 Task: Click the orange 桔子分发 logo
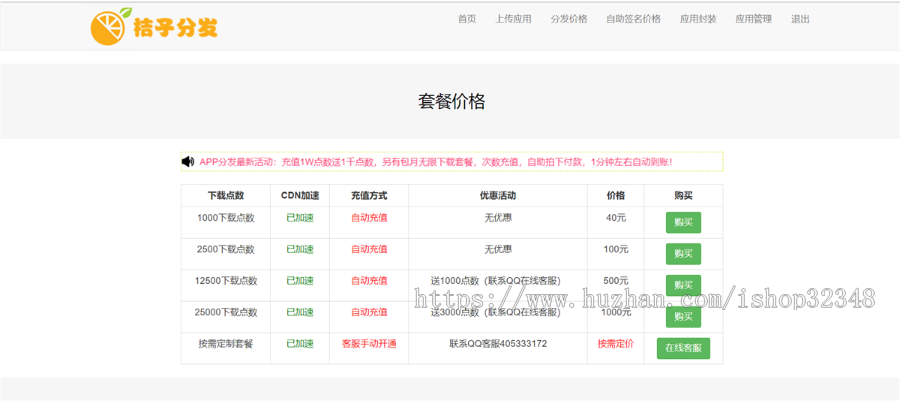coord(154,27)
